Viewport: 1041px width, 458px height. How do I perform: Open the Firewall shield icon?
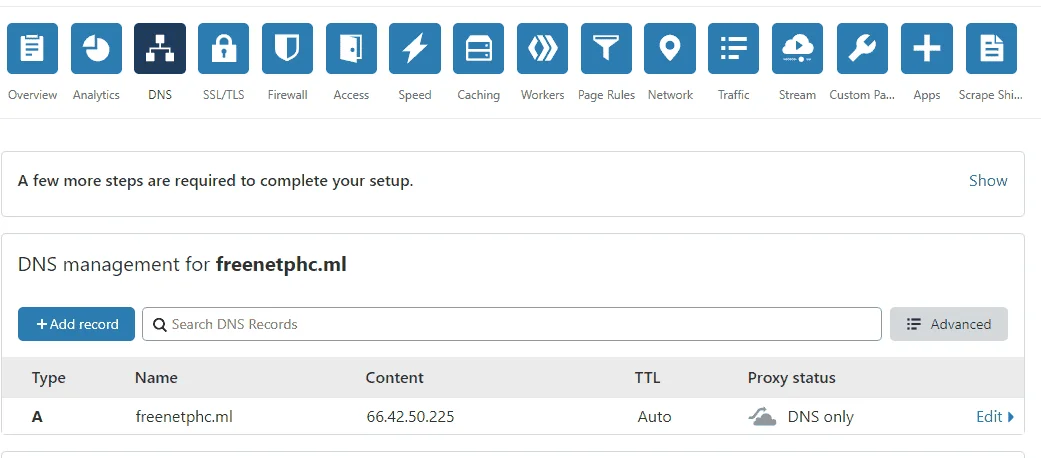tap(287, 48)
